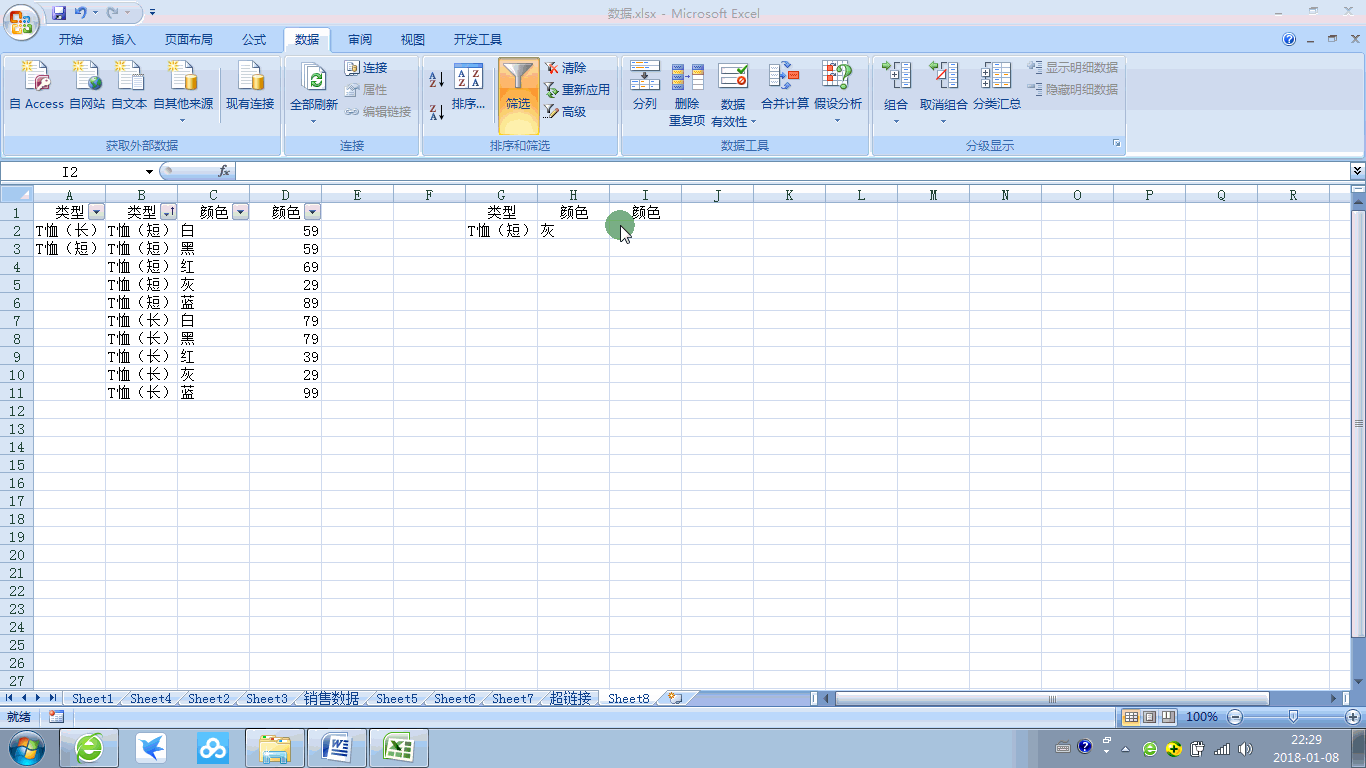
Task: Clear the filter with 清除
Action: 566,68
